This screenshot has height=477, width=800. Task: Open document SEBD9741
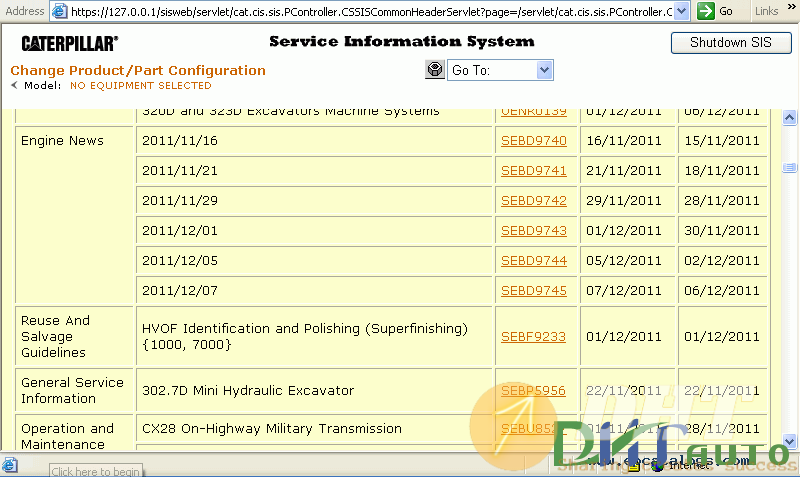pyautogui.click(x=533, y=171)
